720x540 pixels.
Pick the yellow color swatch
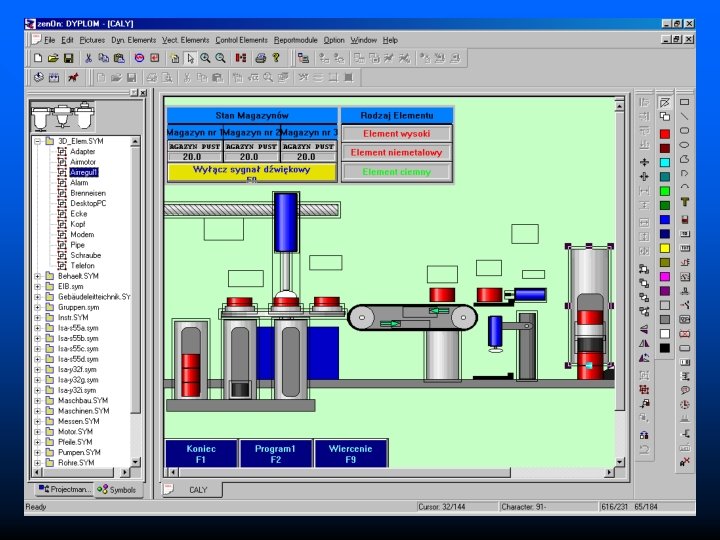click(664, 248)
